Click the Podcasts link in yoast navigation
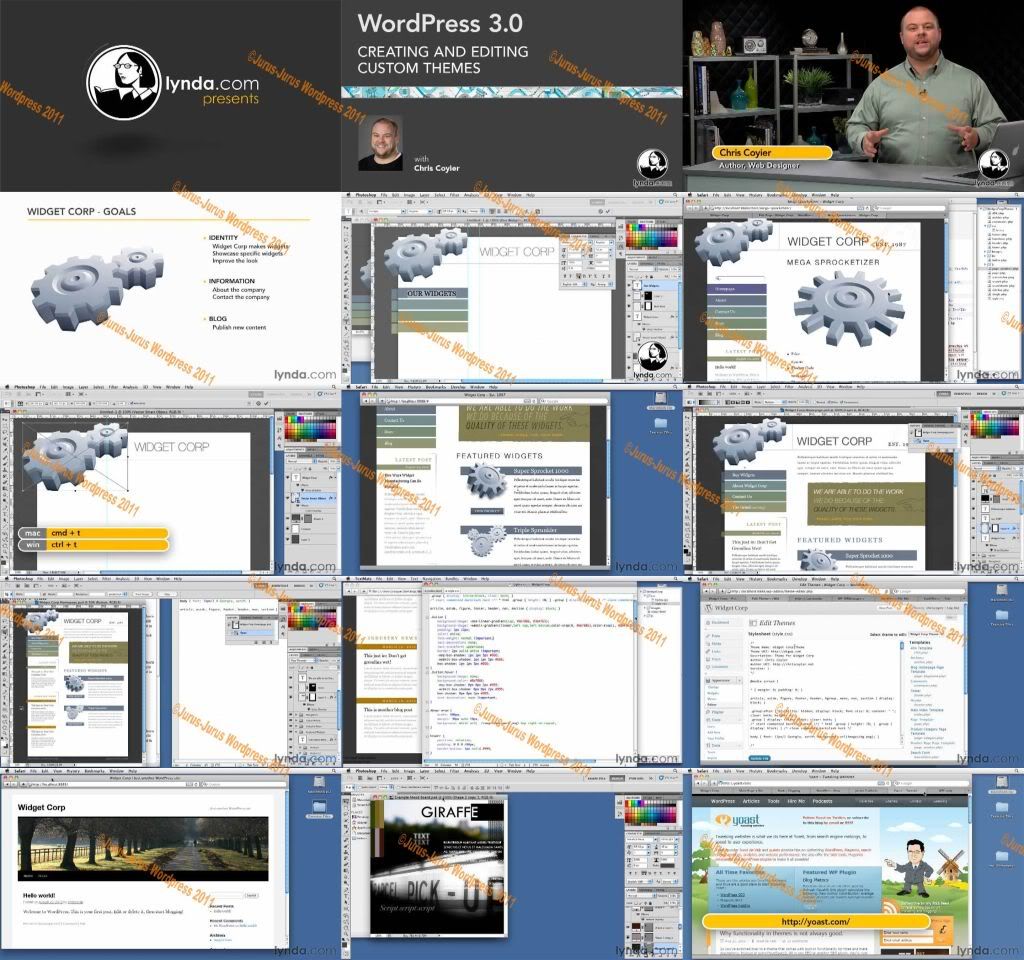This screenshot has width=1024, height=960. coord(822,801)
